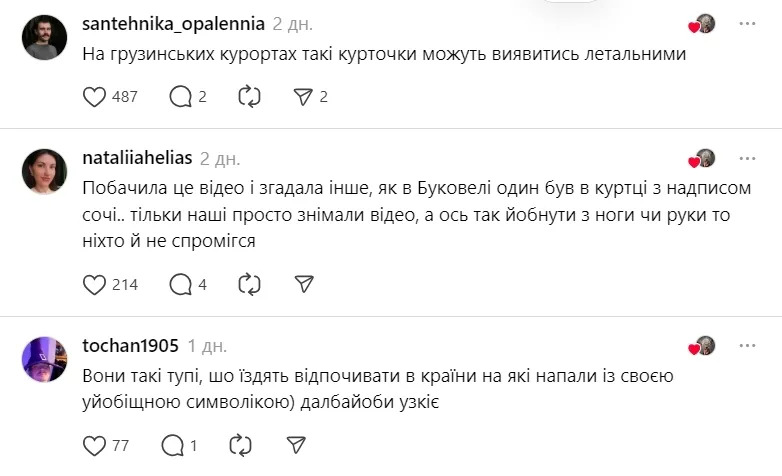Screen dimensions: 782x476
Task: Open the santehnika_opalennia profile link
Action: pos(173,23)
